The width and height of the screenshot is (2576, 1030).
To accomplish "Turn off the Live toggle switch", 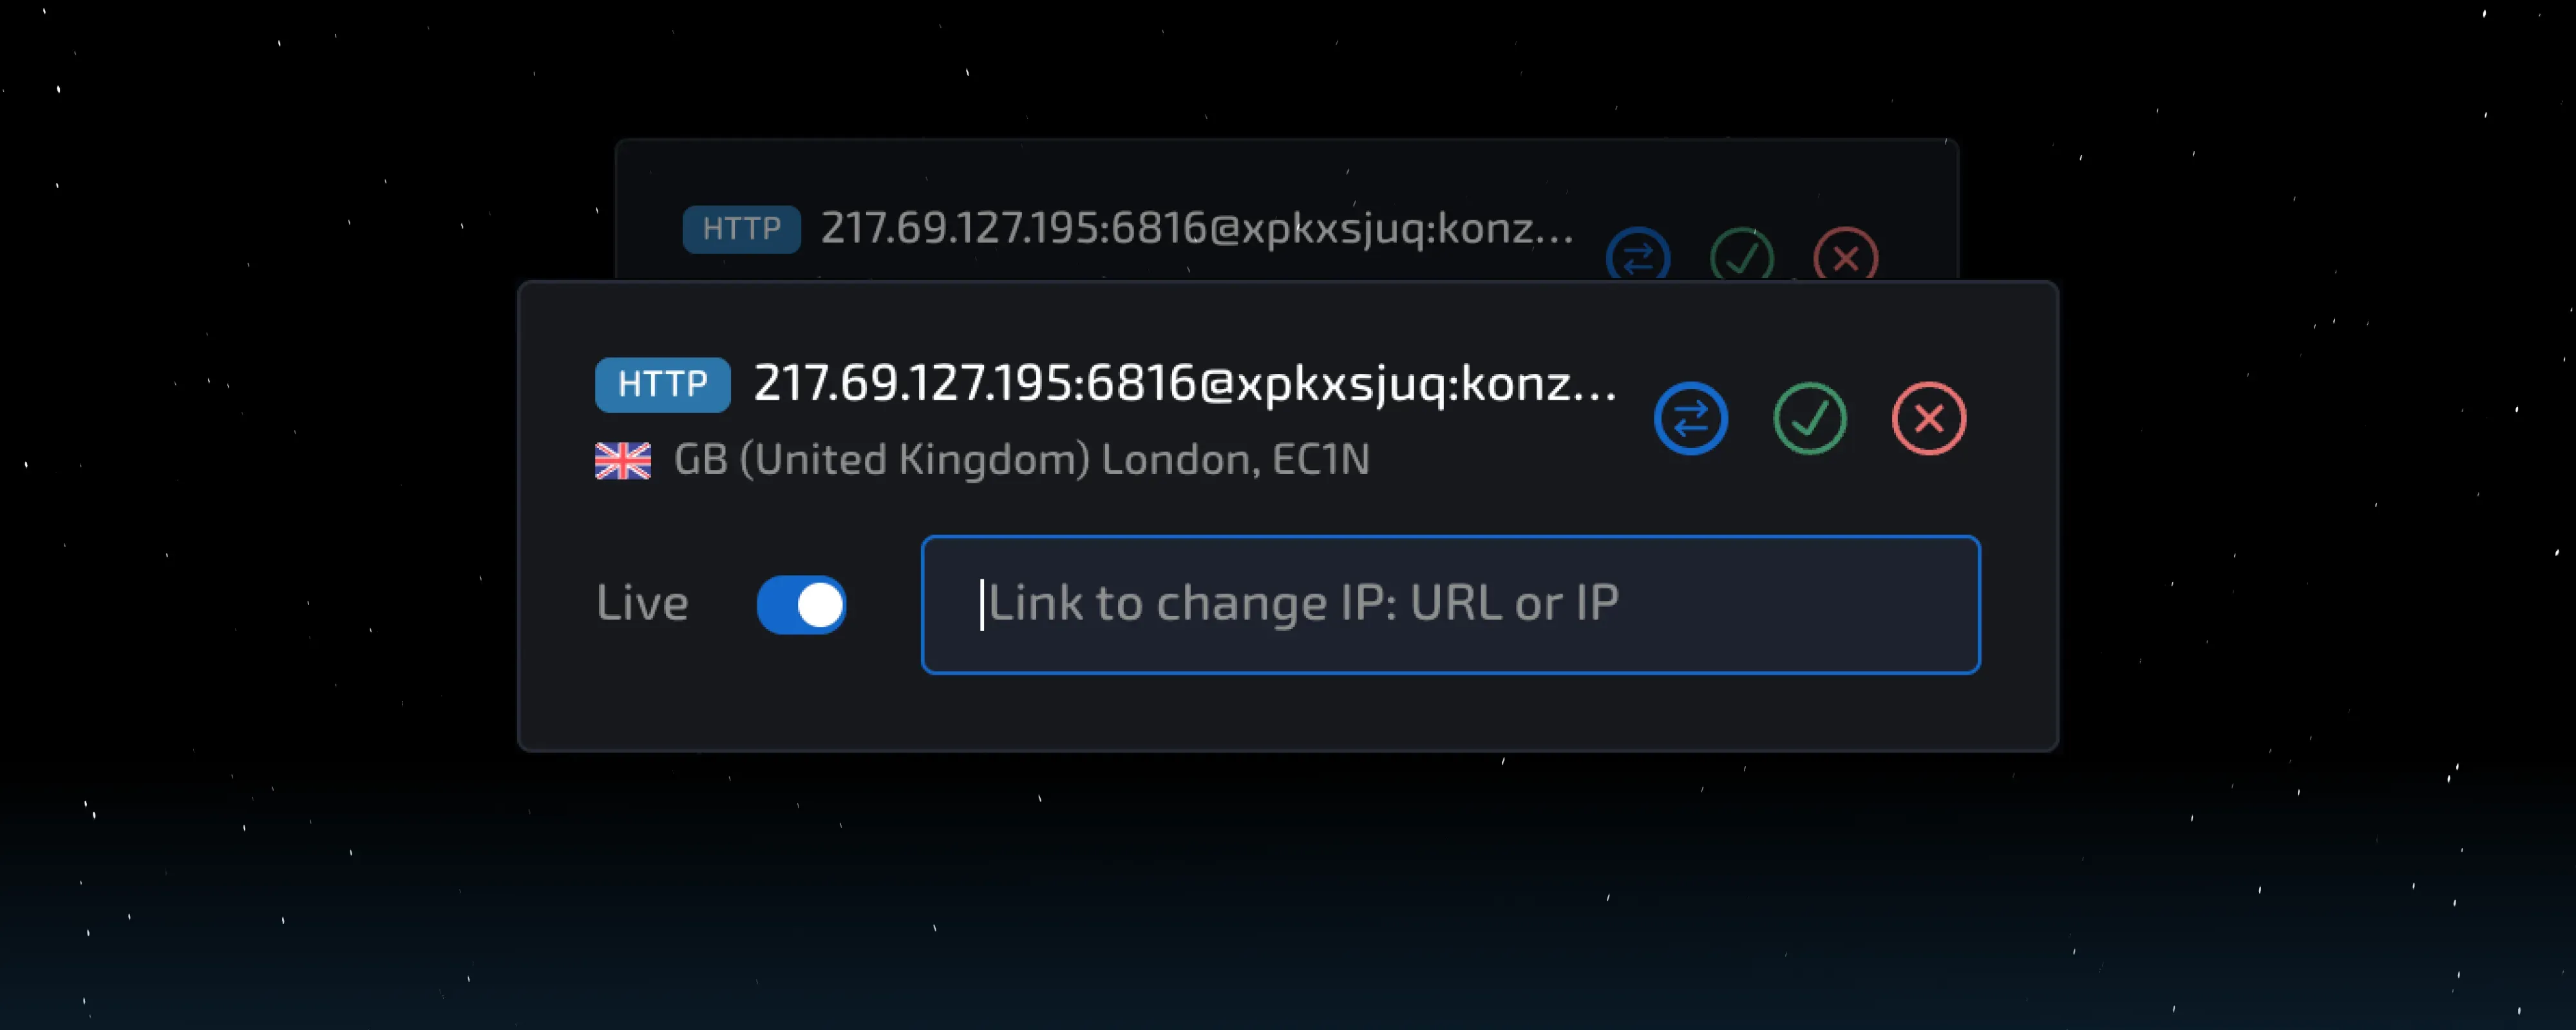I will tap(801, 605).
